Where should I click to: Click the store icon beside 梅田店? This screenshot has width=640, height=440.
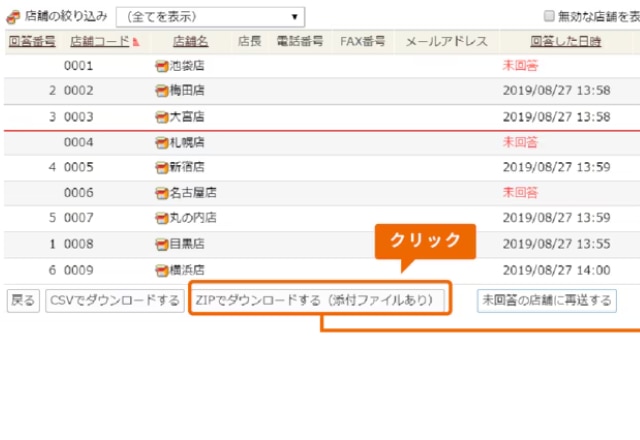162,92
